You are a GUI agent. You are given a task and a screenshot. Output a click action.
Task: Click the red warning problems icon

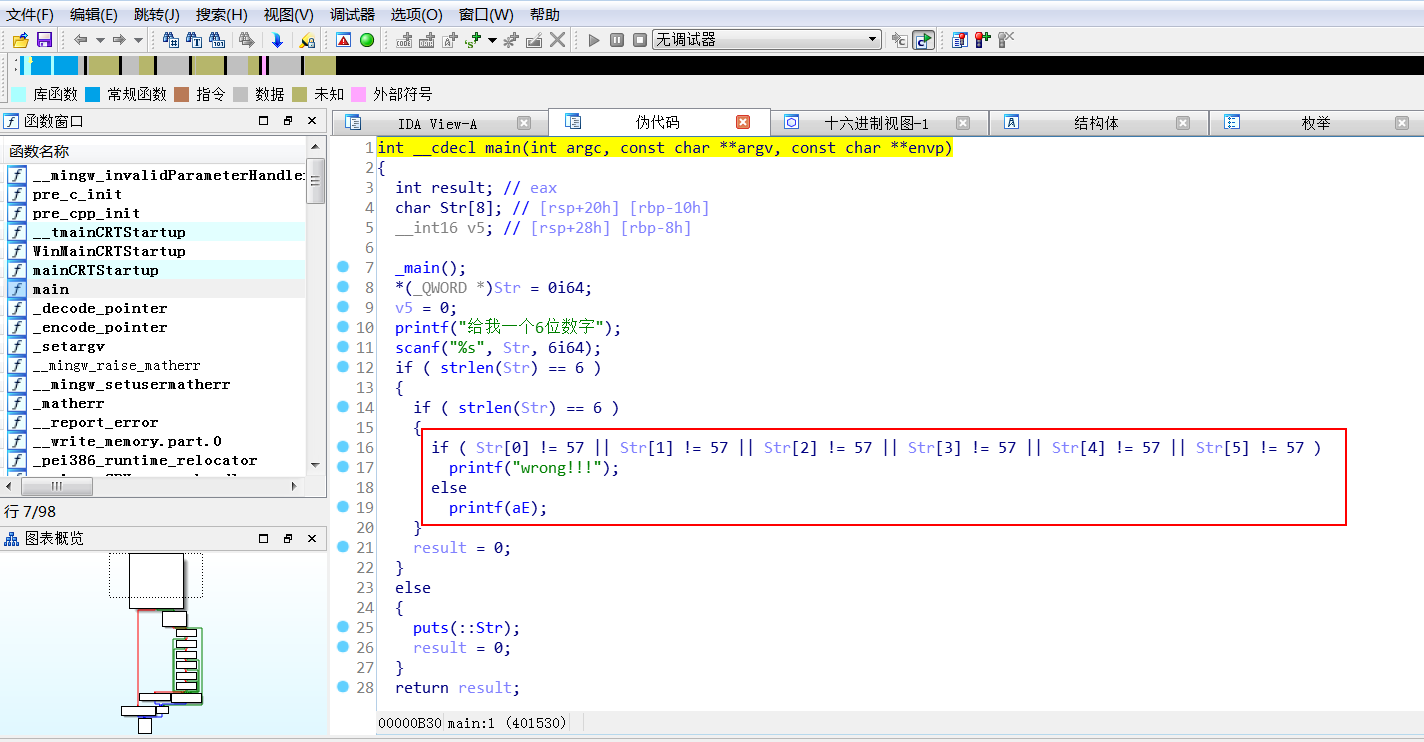tap(343, 40)
